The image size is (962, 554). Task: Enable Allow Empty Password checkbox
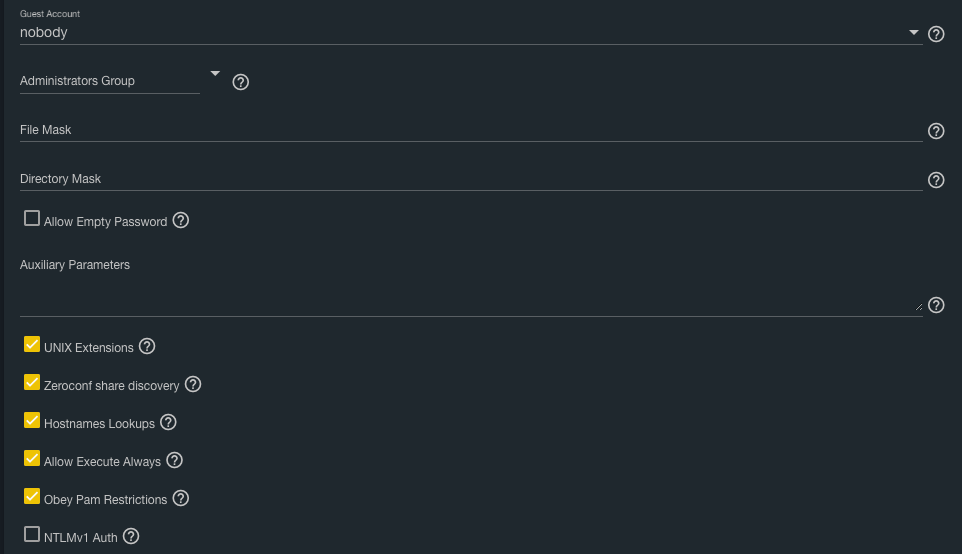coord(32,219)
